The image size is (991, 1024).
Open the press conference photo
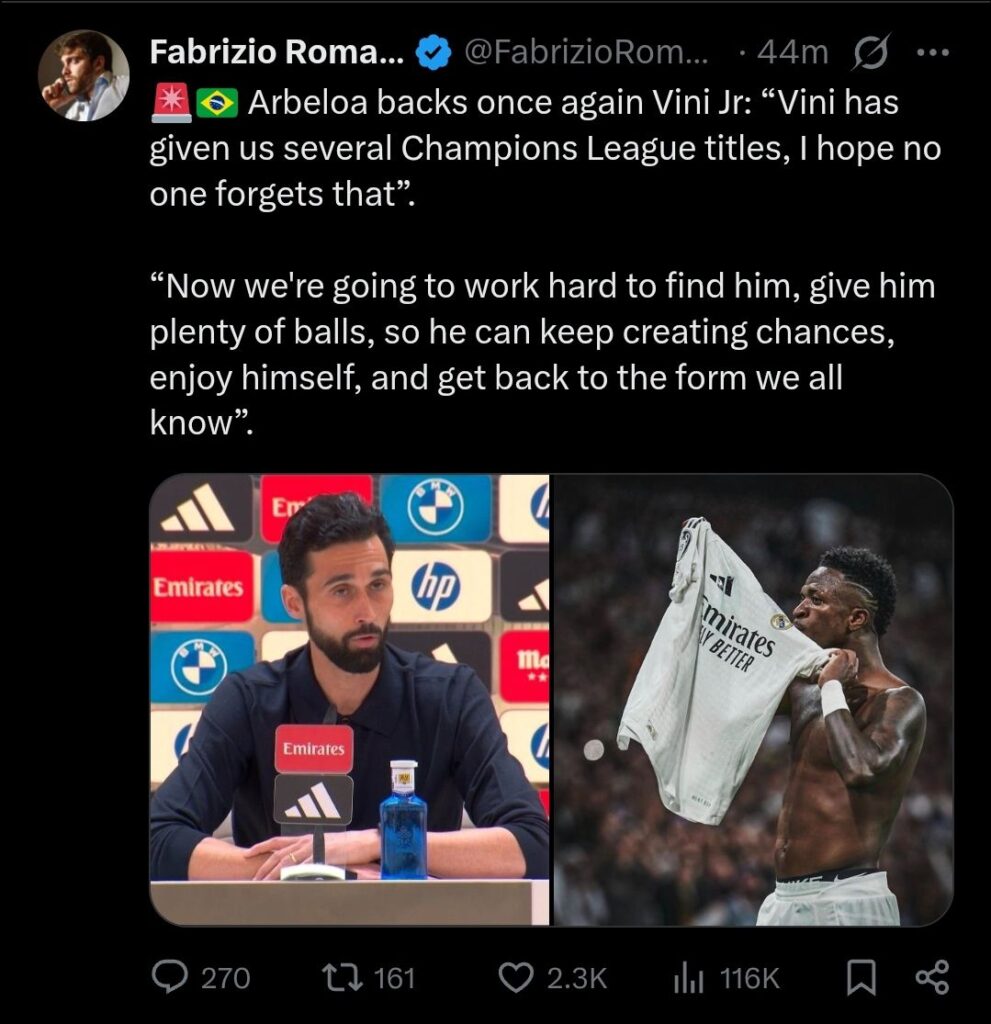(349, 699)
